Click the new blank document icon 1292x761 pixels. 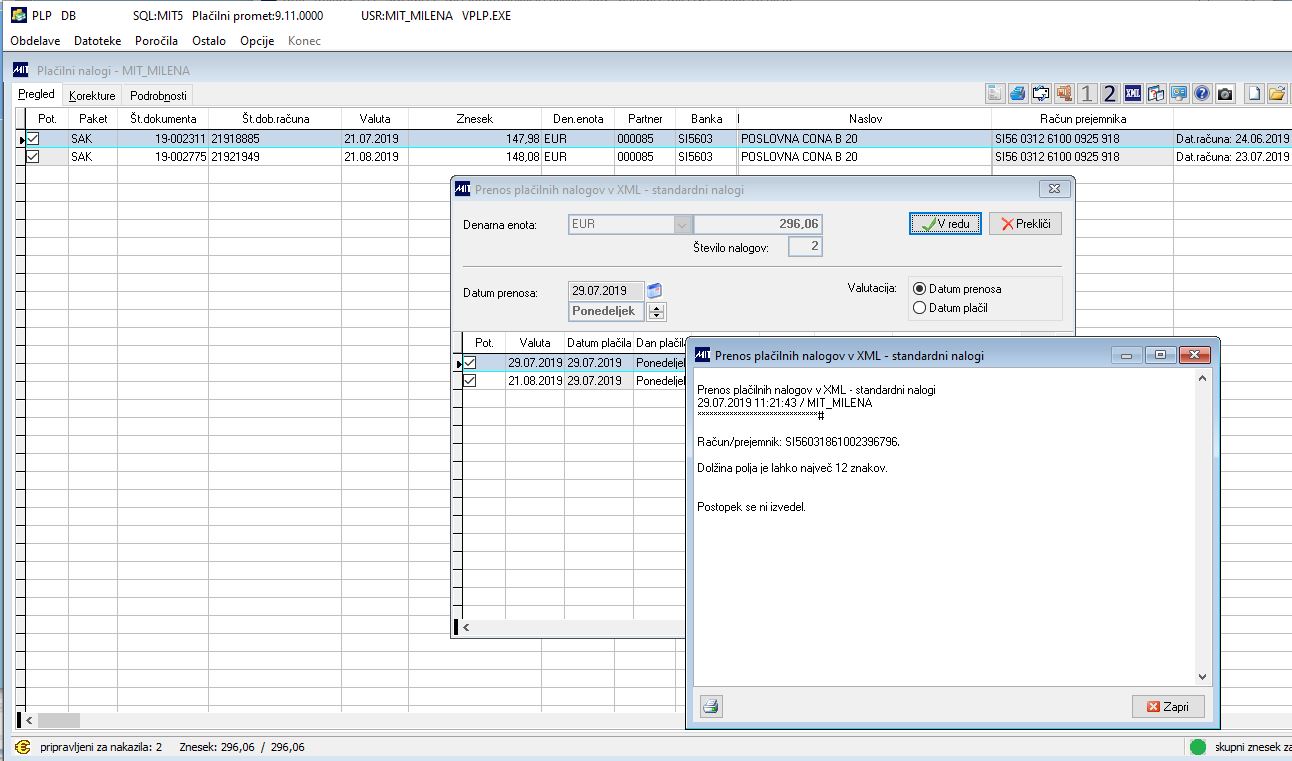coord(1254,93)
